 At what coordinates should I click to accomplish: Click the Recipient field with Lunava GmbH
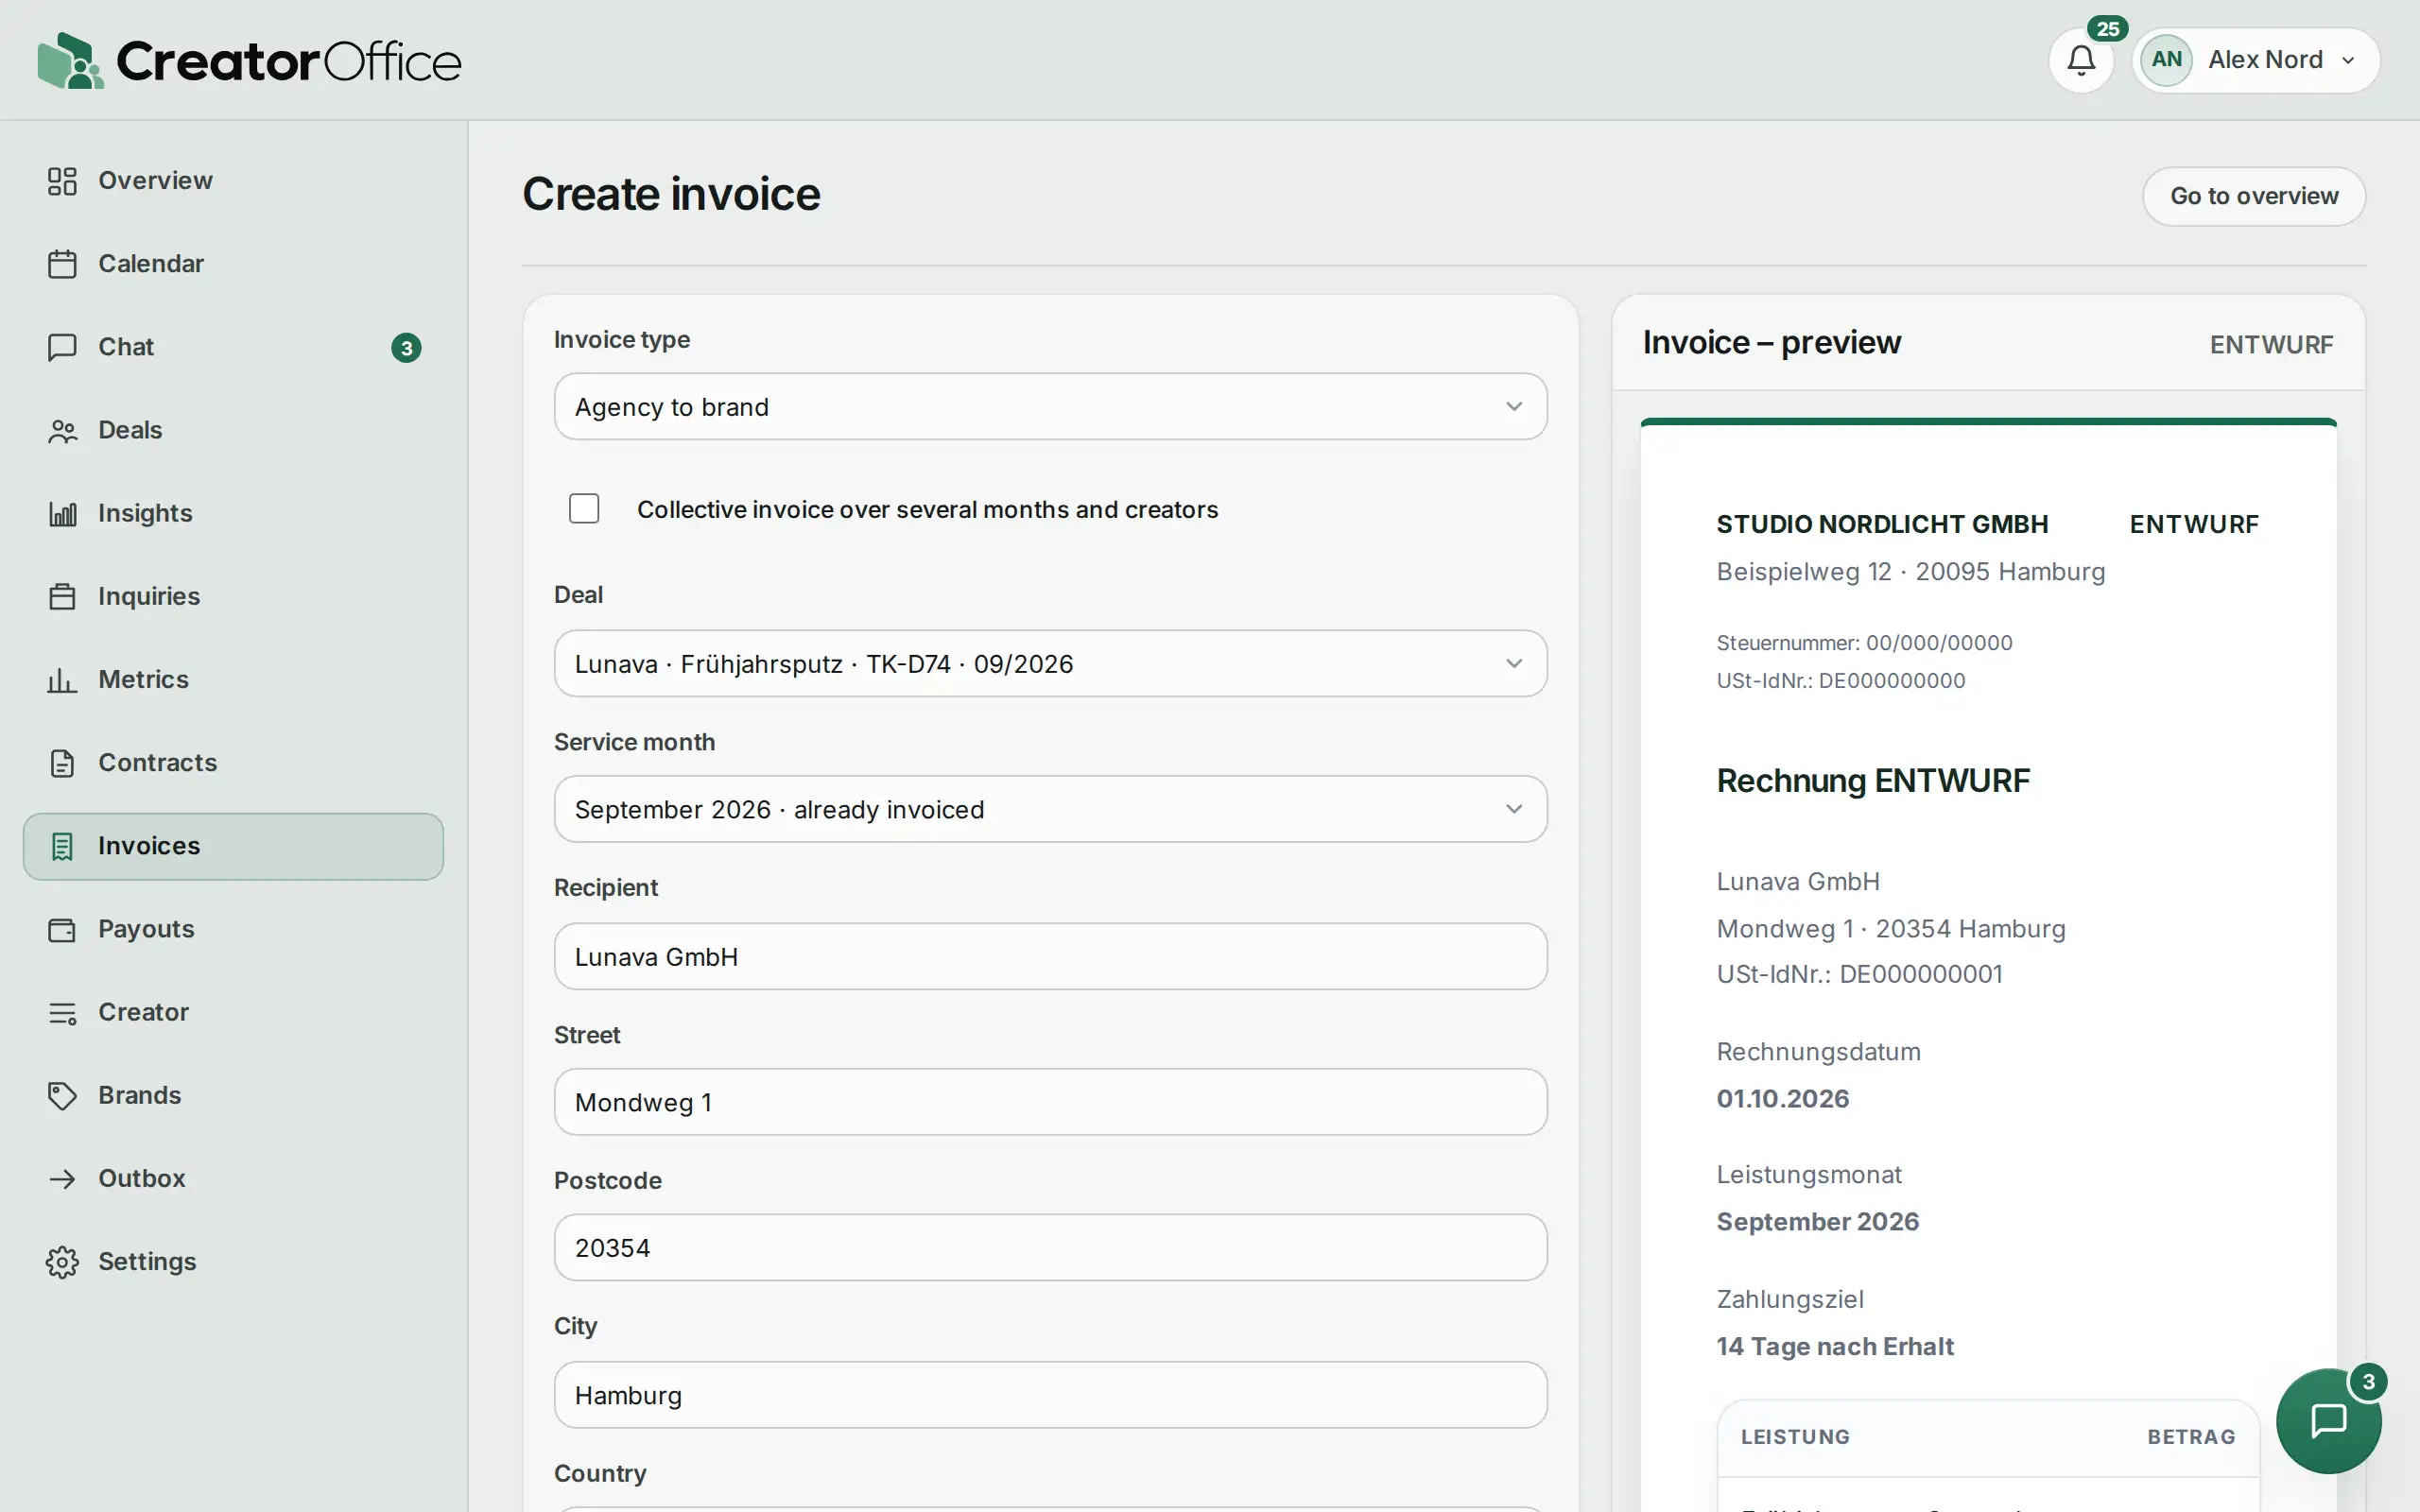pyautogui.click(x=1050, y=956)
